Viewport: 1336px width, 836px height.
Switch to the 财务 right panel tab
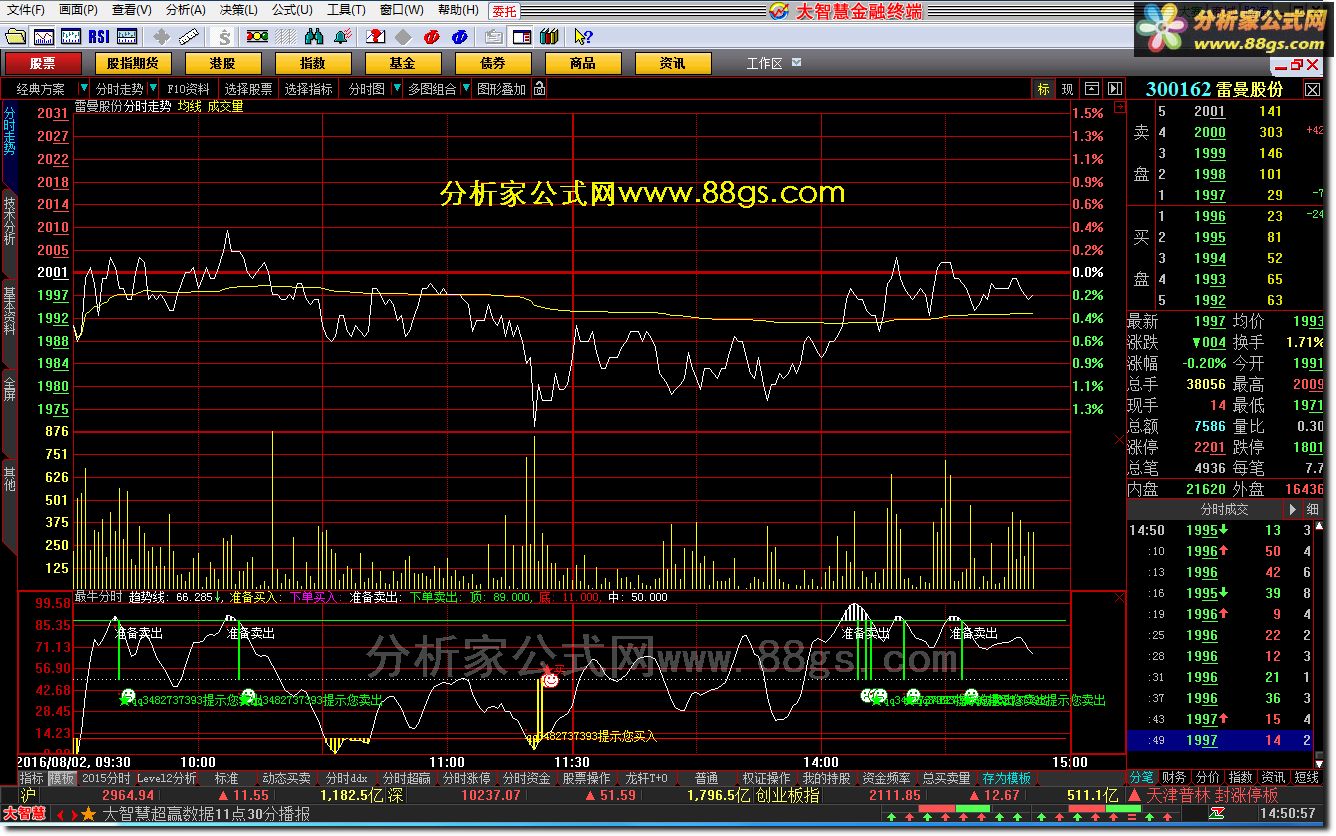pos(1175,777)
